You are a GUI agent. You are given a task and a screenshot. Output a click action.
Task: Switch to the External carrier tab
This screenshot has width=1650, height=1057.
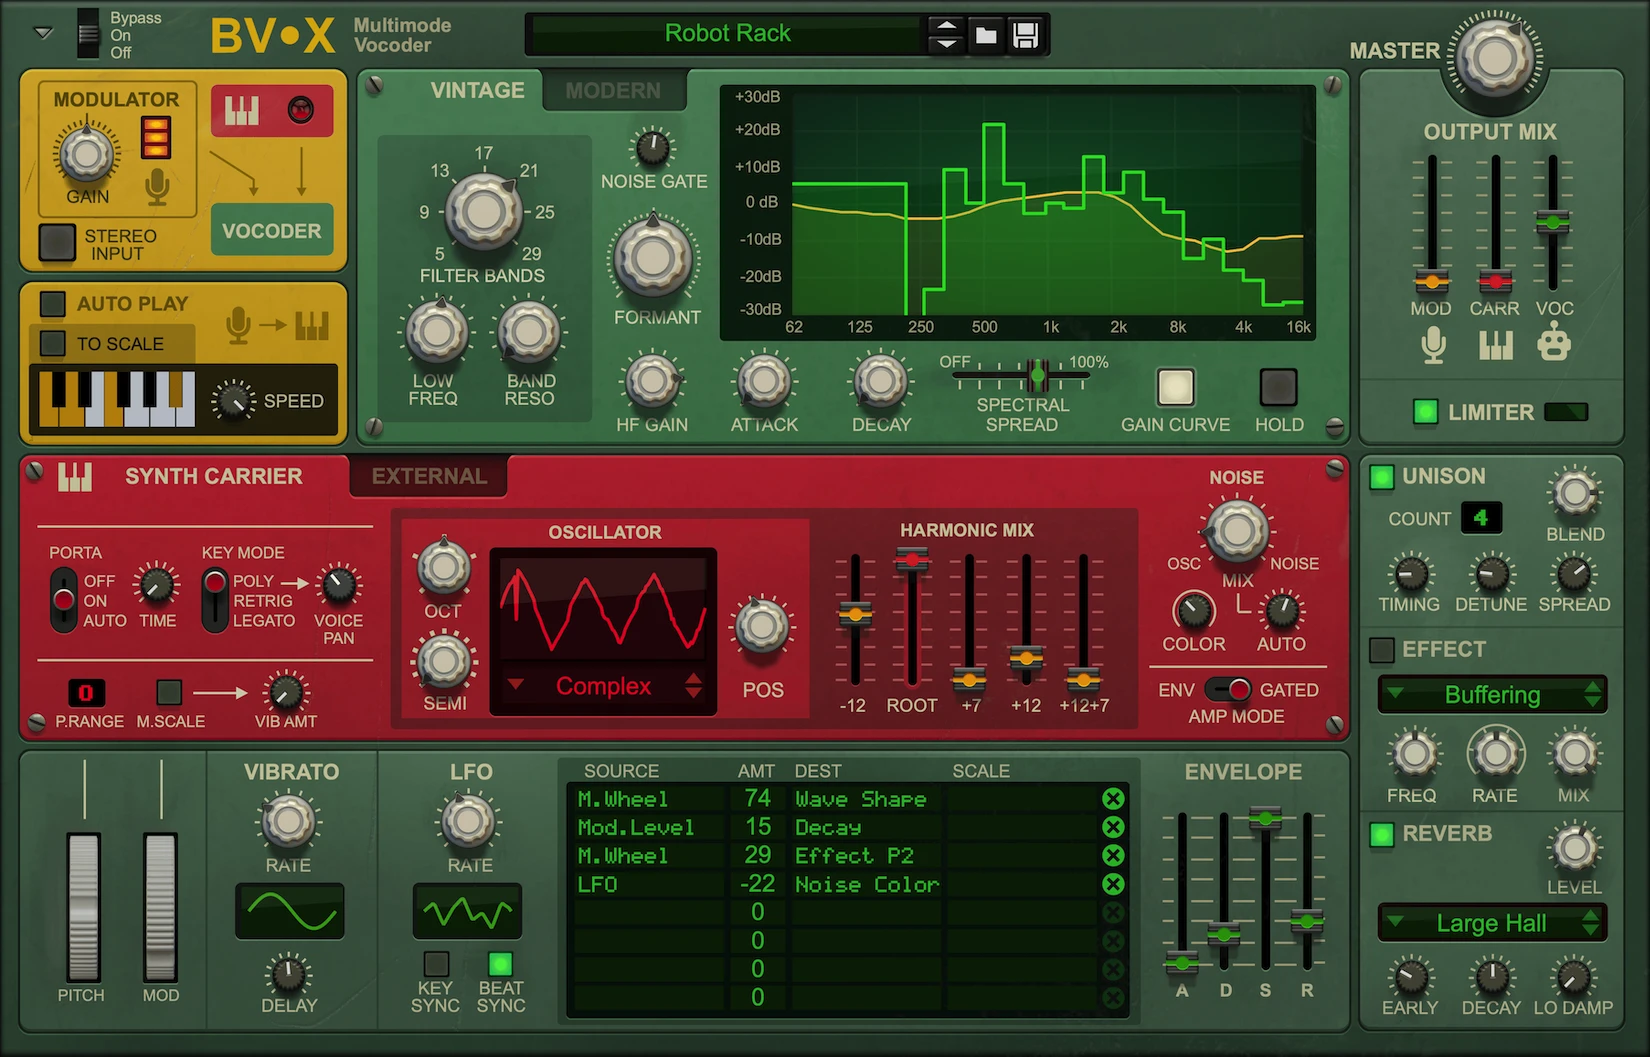click(x=429, y=477)
